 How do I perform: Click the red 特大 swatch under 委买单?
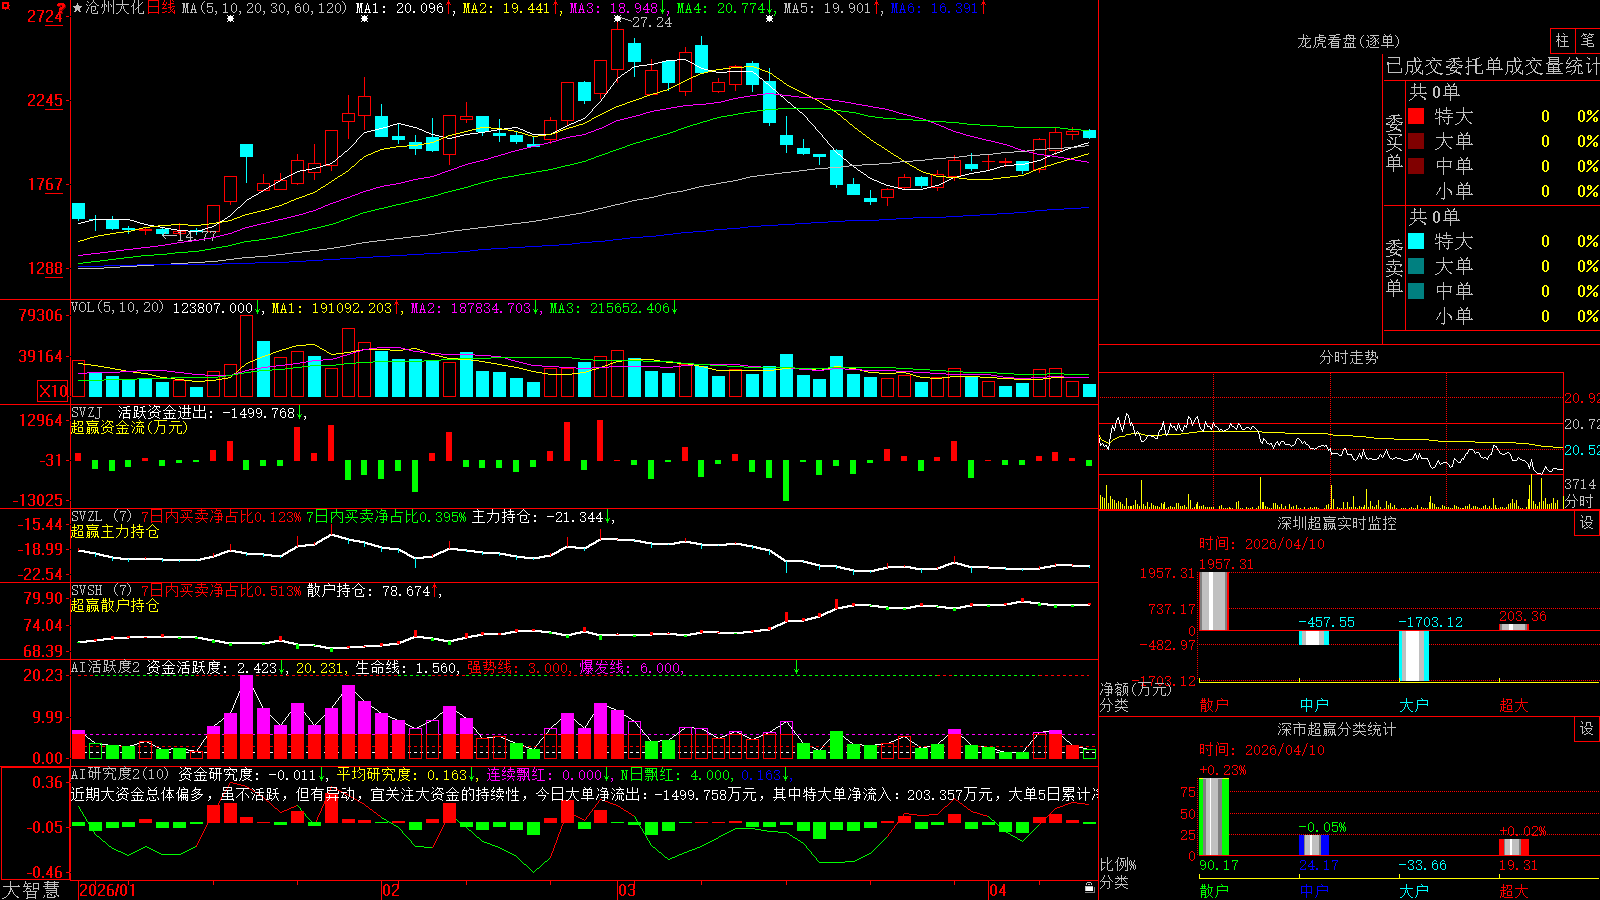point(1416,116)
